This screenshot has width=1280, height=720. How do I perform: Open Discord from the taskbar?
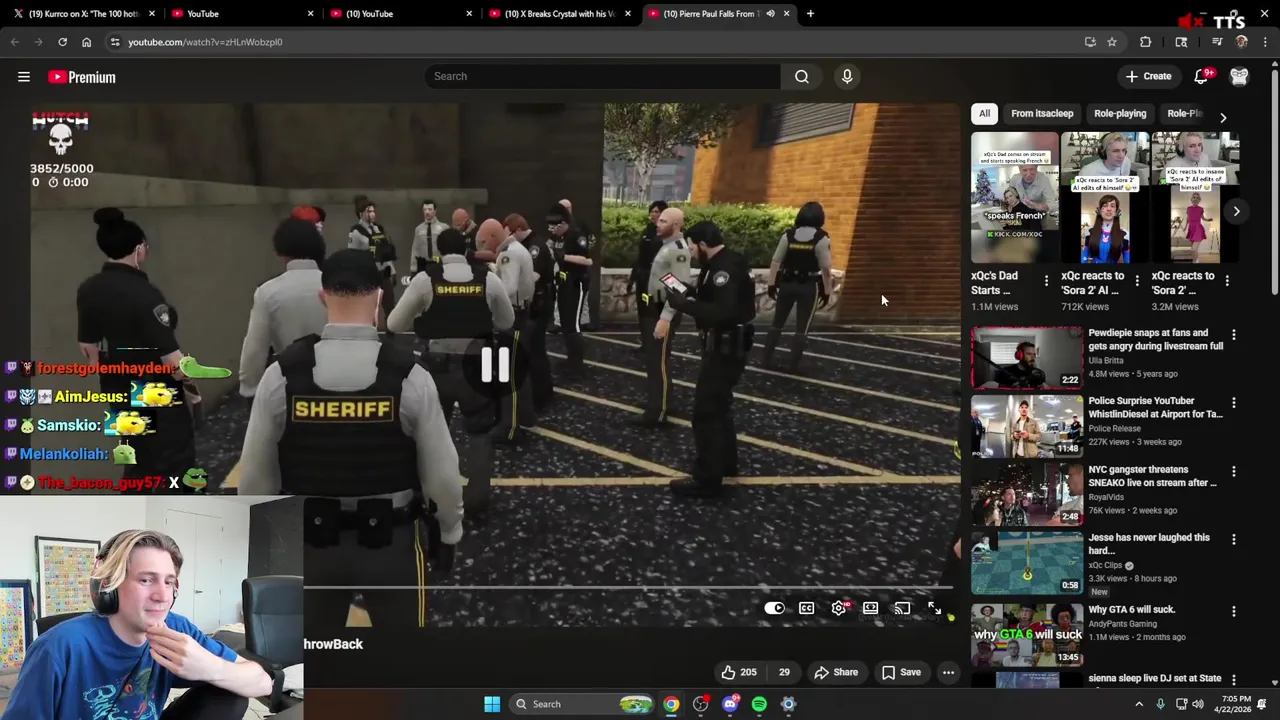click(x=730, y=704)
